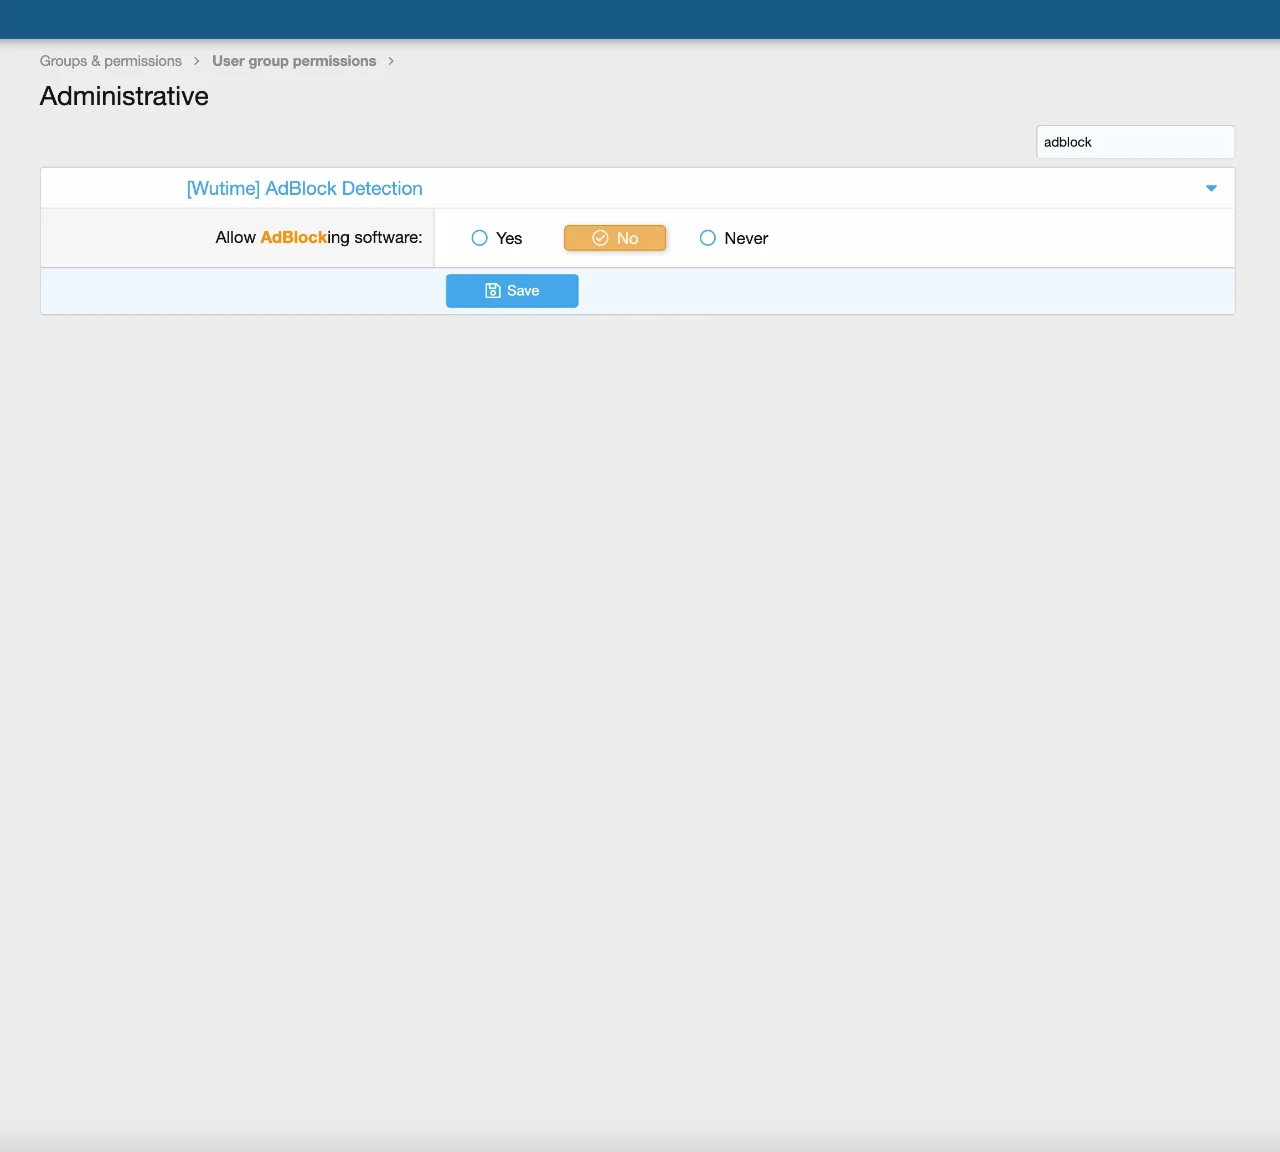The image size is (1280, 1152).
Task: Select the Yes radio button circle
Action: pyautogui.click(x=479, y=238)
